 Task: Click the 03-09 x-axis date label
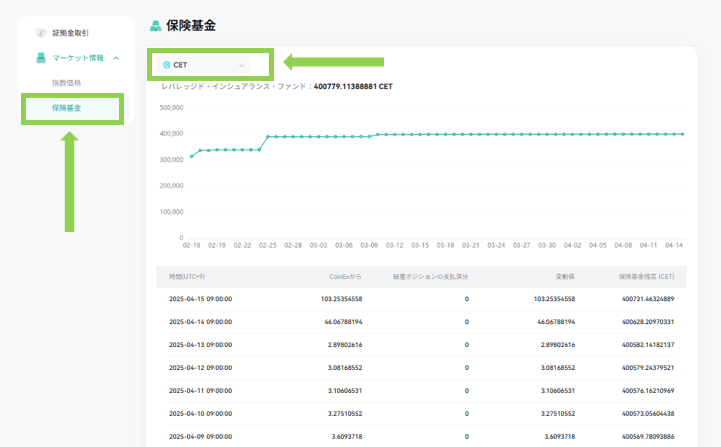[369, 246]
